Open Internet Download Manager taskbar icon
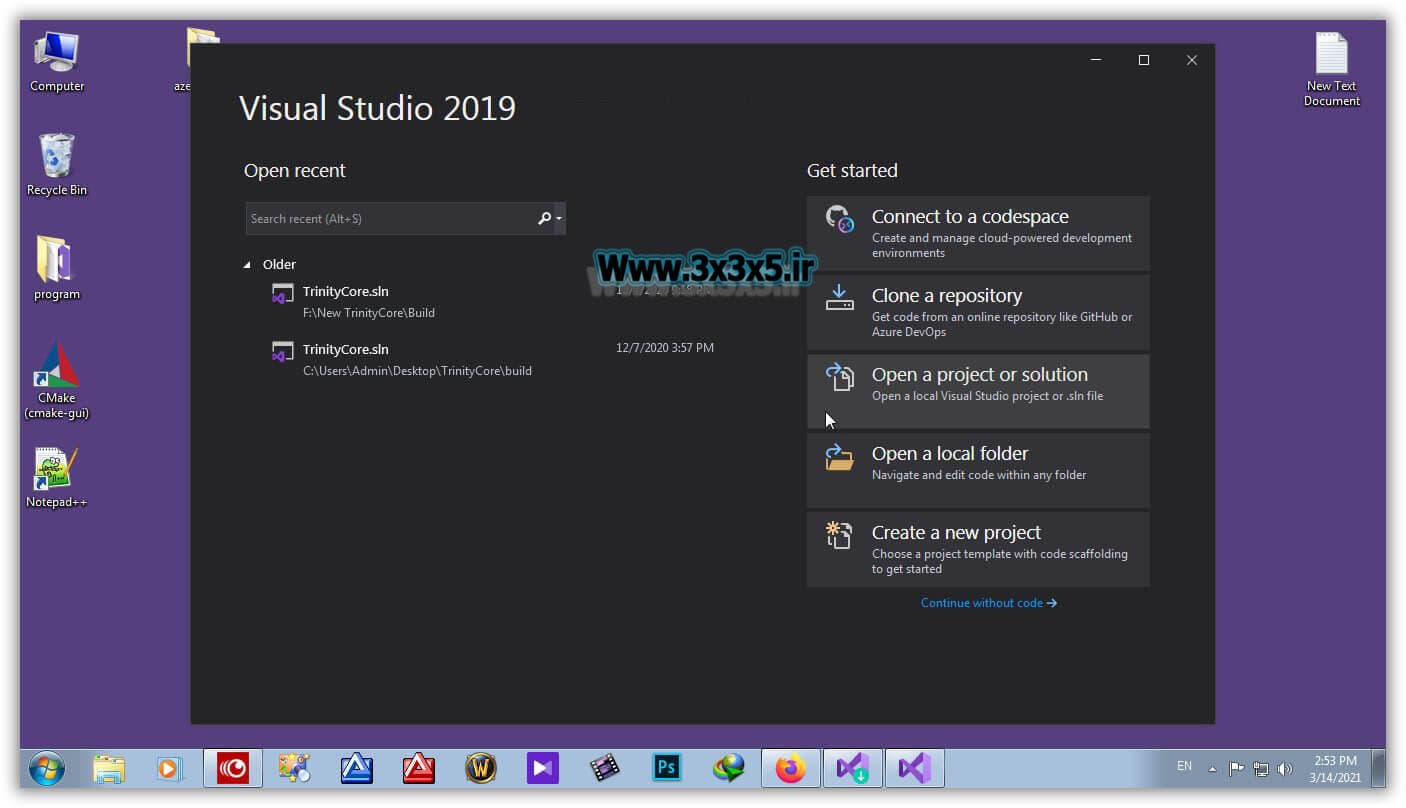Viewport: 1406px width, 808px height. tap(729, 768)
